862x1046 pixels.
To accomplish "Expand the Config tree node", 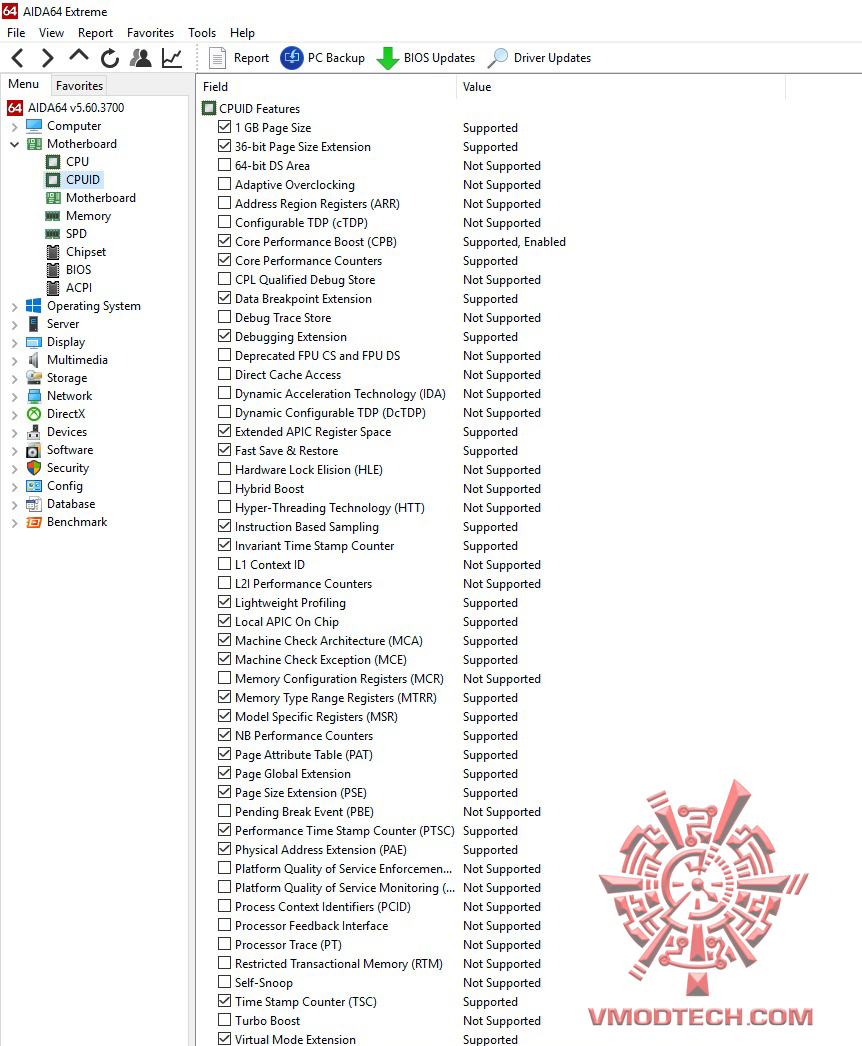I will coord(15,486).
